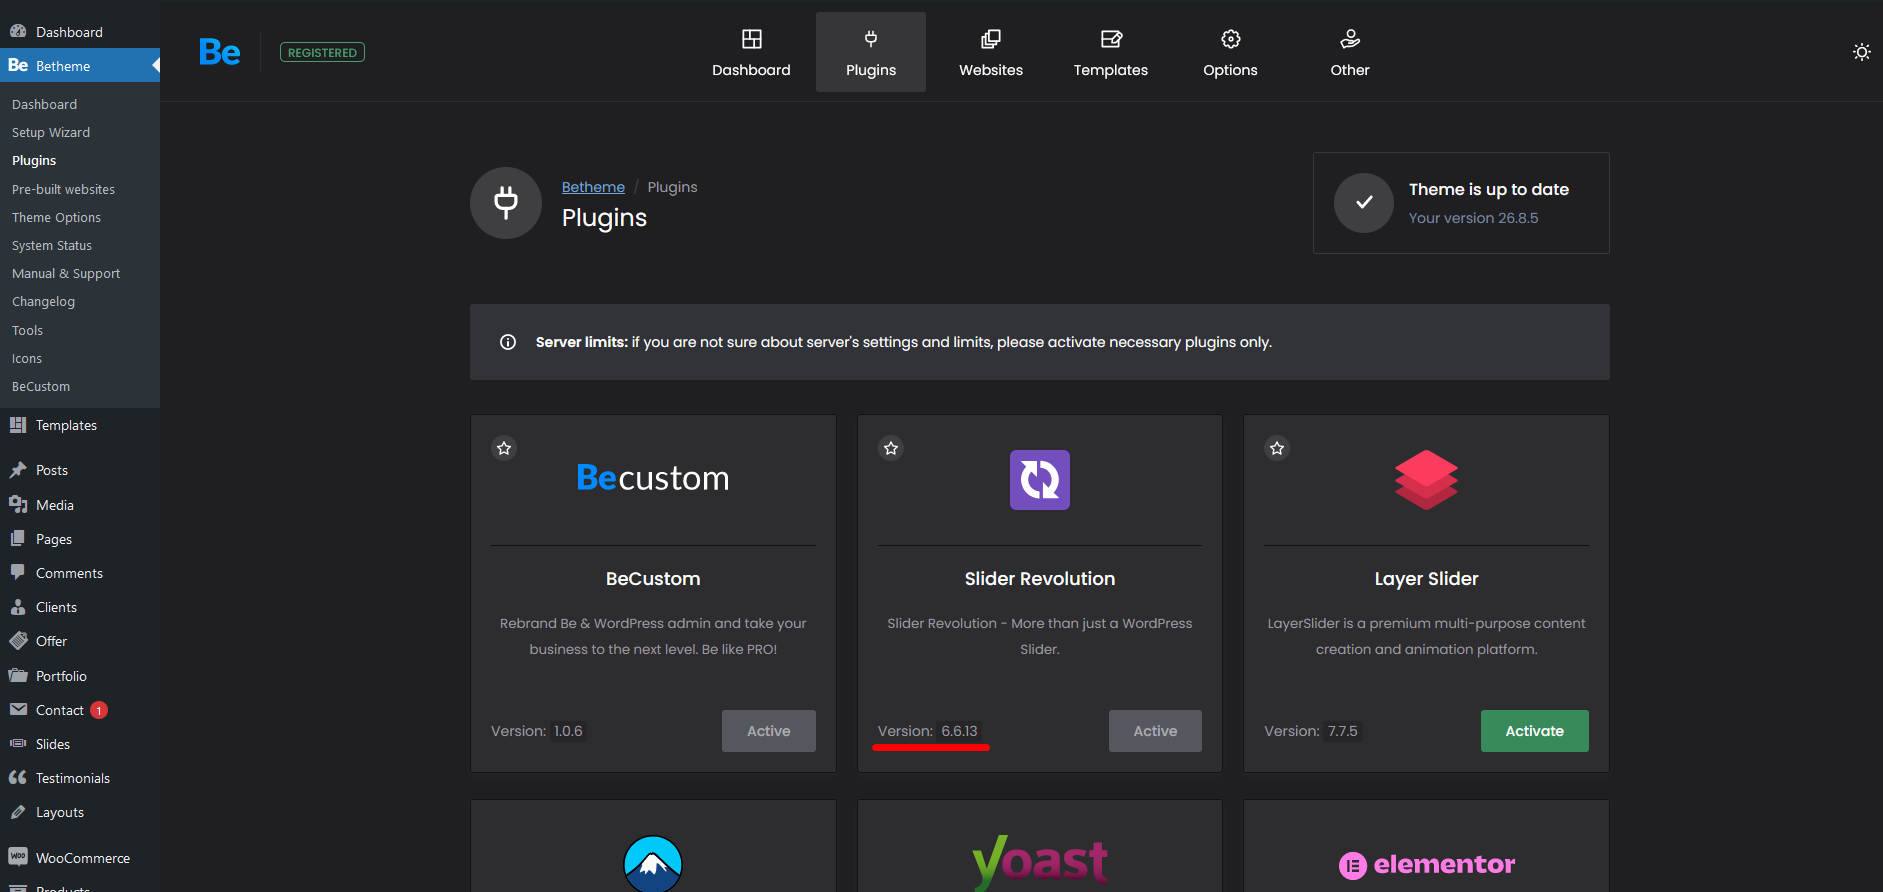Click the Websites stacked-pages icon in the top nav

point(991,39)
